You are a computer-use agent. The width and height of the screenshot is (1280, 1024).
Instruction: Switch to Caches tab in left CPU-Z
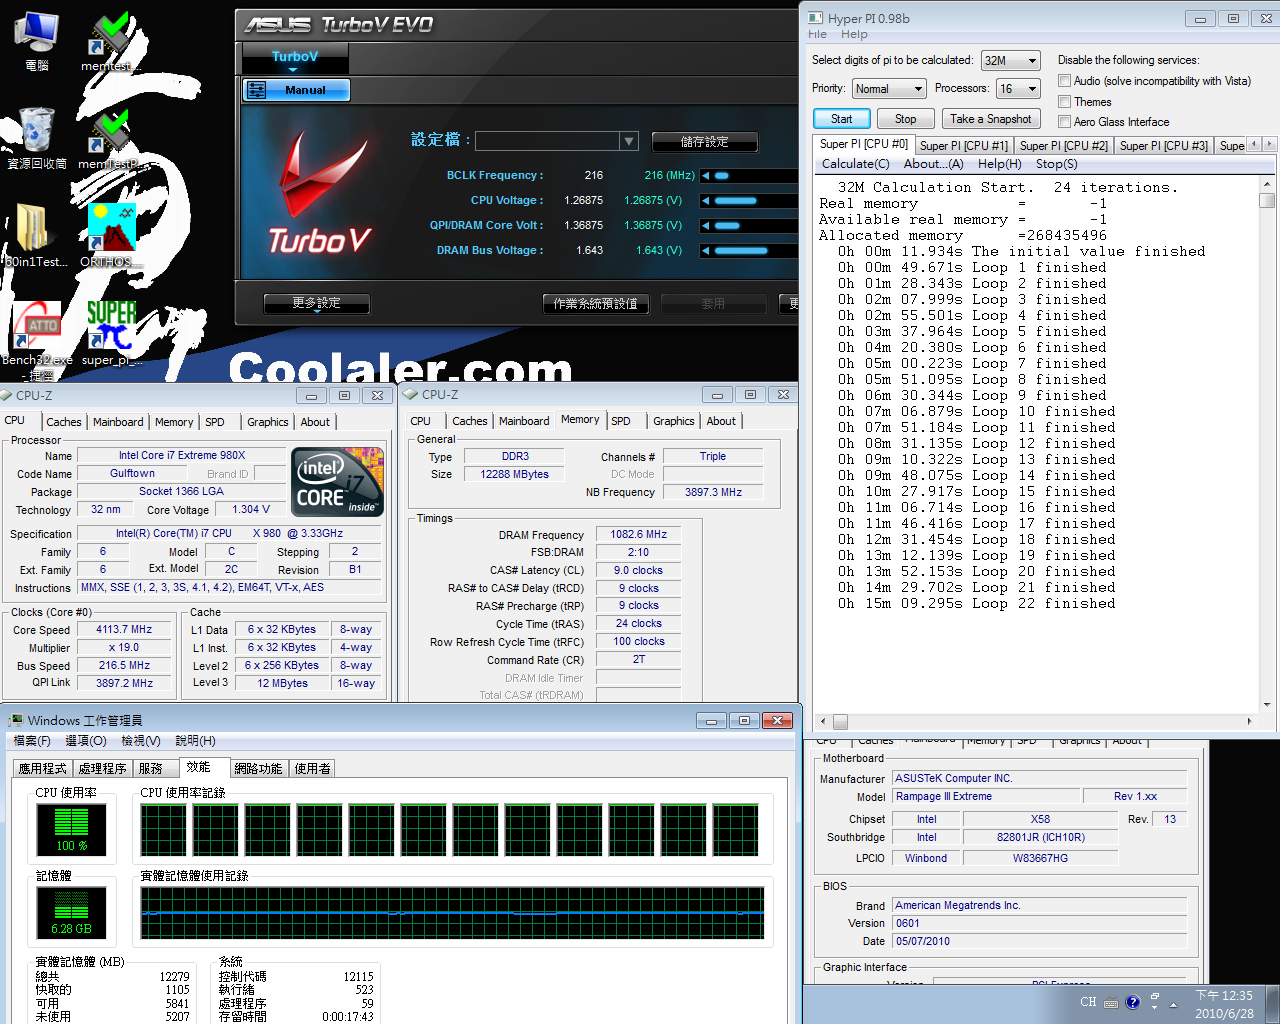click(64, 422)
